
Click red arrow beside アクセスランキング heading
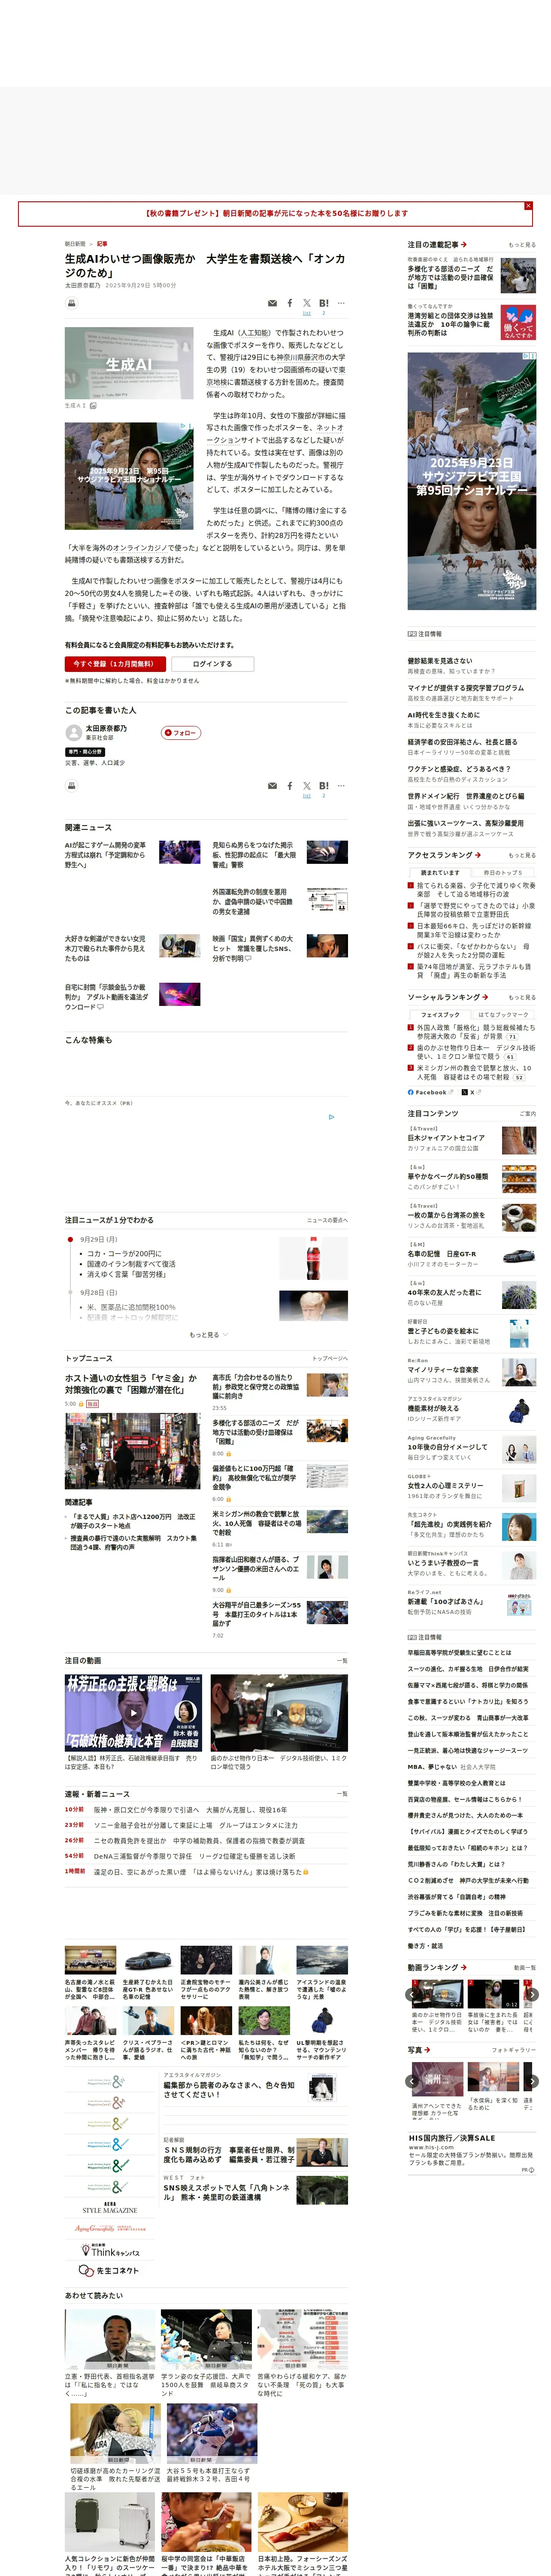click(x=478, y=855)
